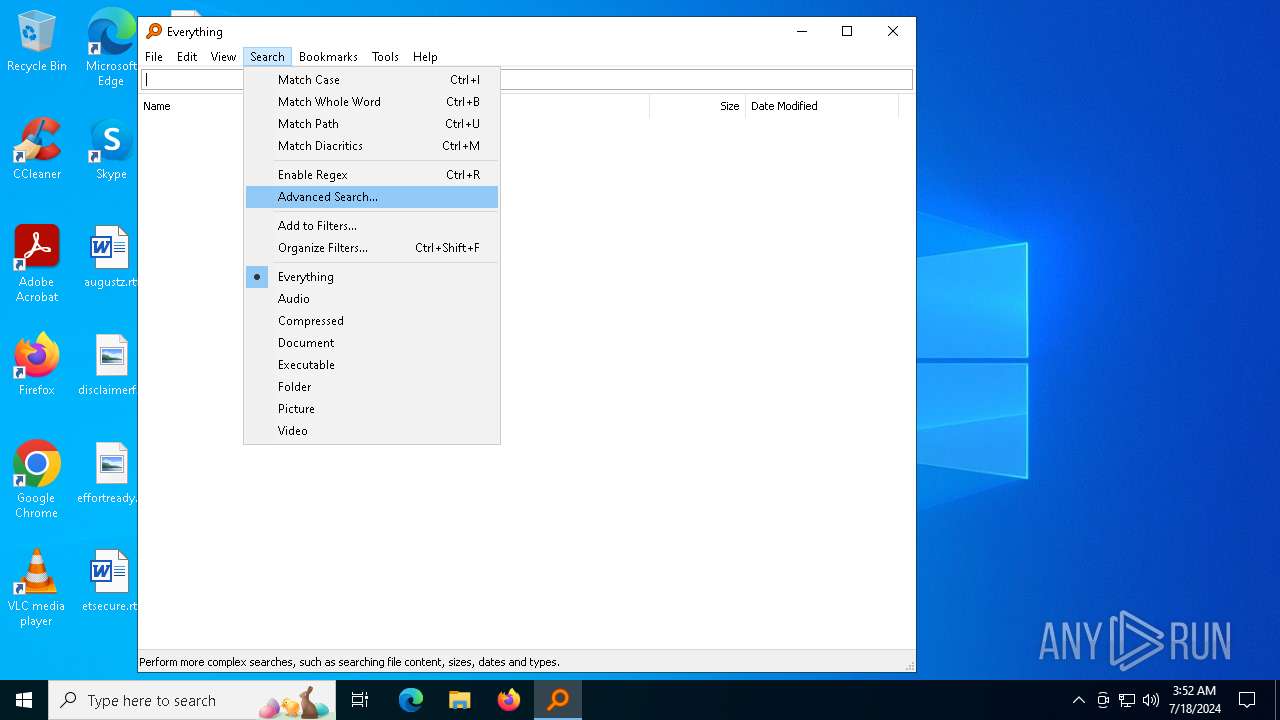Sort results by Date Modified column
The width and height of the screenshot is (1280, 720).
click(822, 106)
